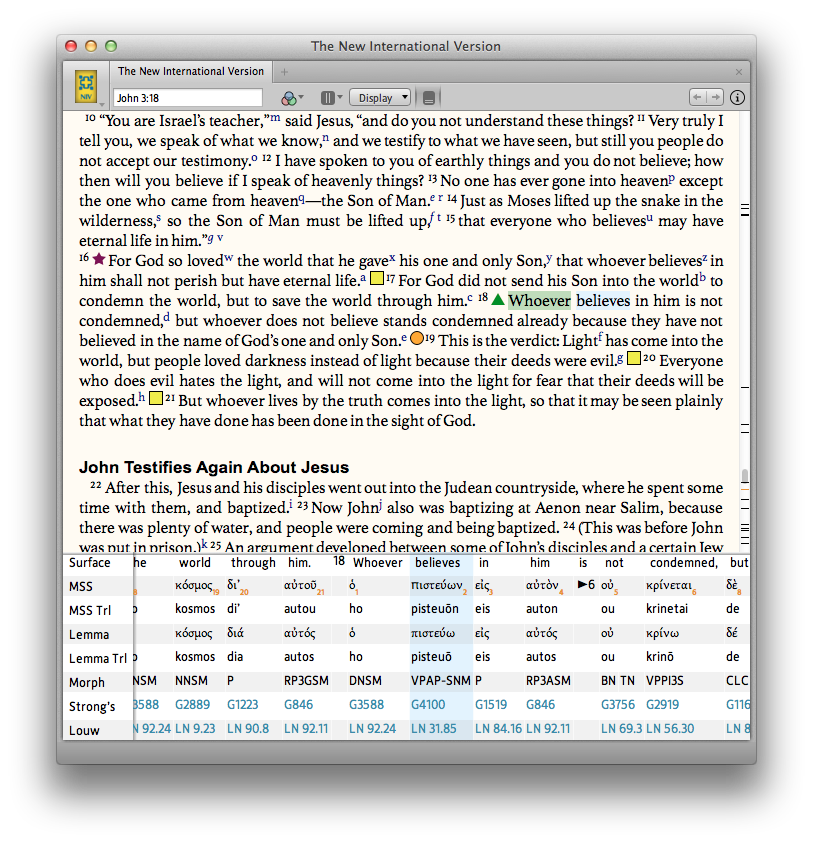The image size is (813, 843).
Task: Open the yellow note icon before verse 20
Action: point(634,358)
